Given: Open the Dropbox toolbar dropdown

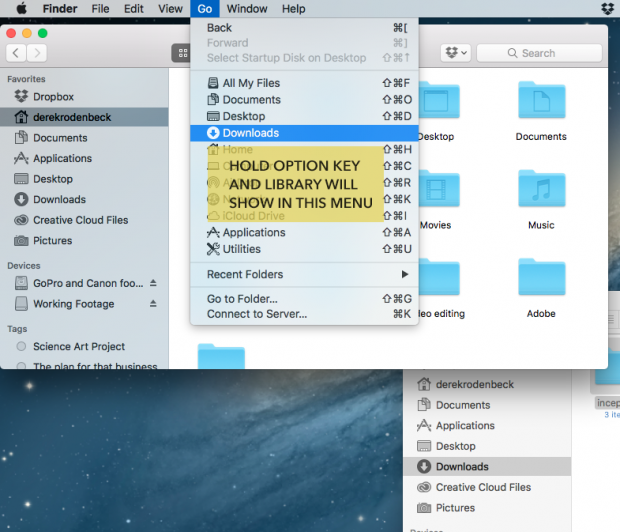Looking at the screenshot, I should (x=456, y=53).
